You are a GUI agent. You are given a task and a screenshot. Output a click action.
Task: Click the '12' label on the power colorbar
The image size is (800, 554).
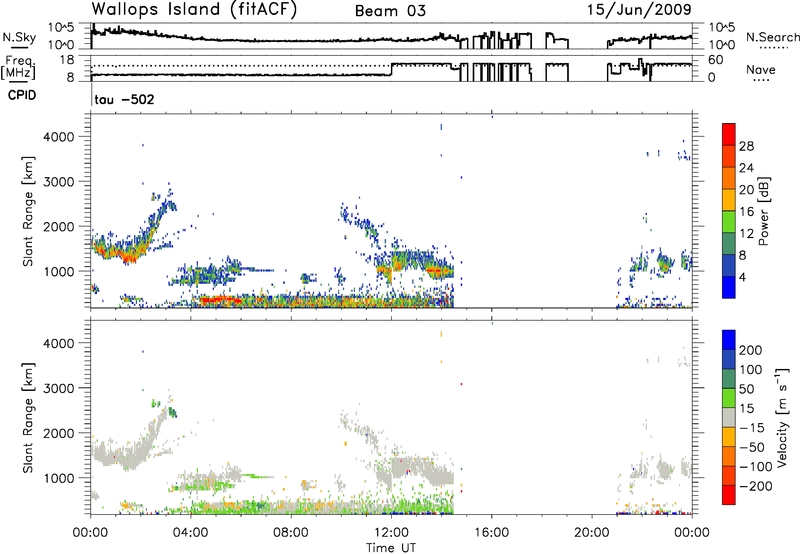(x=746, y=234)
